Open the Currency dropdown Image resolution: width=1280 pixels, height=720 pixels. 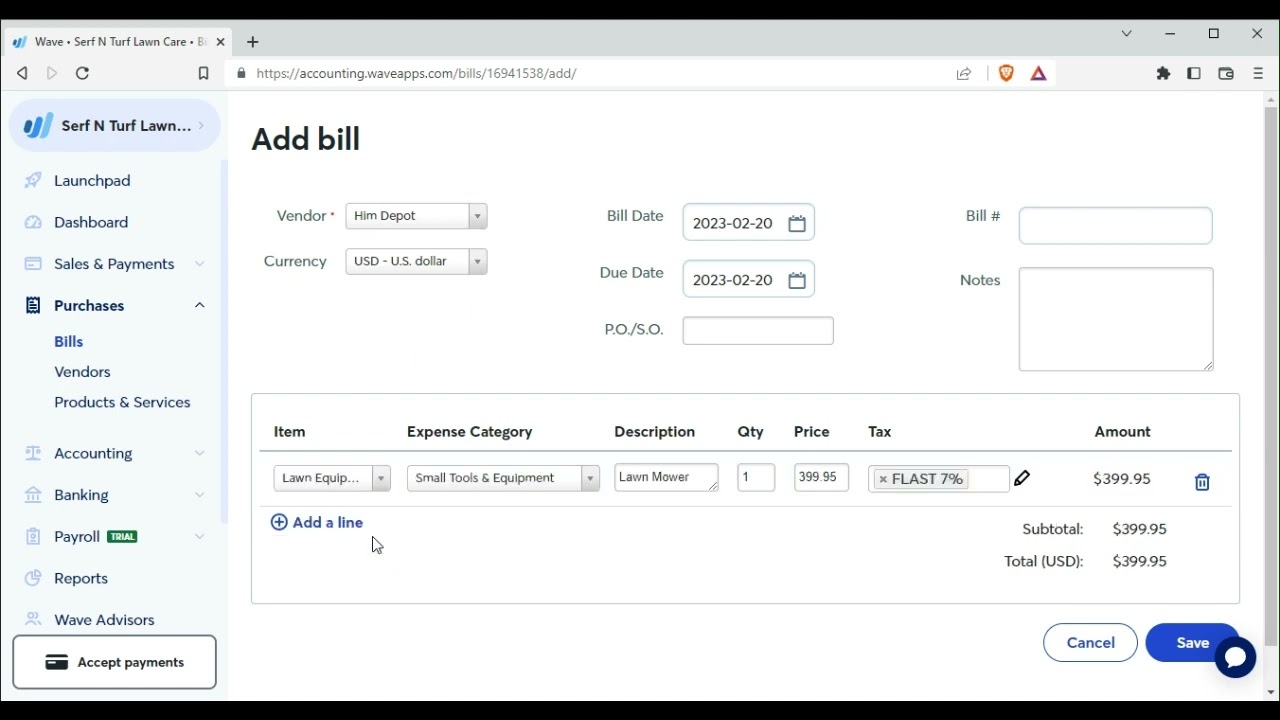[416, 261]
